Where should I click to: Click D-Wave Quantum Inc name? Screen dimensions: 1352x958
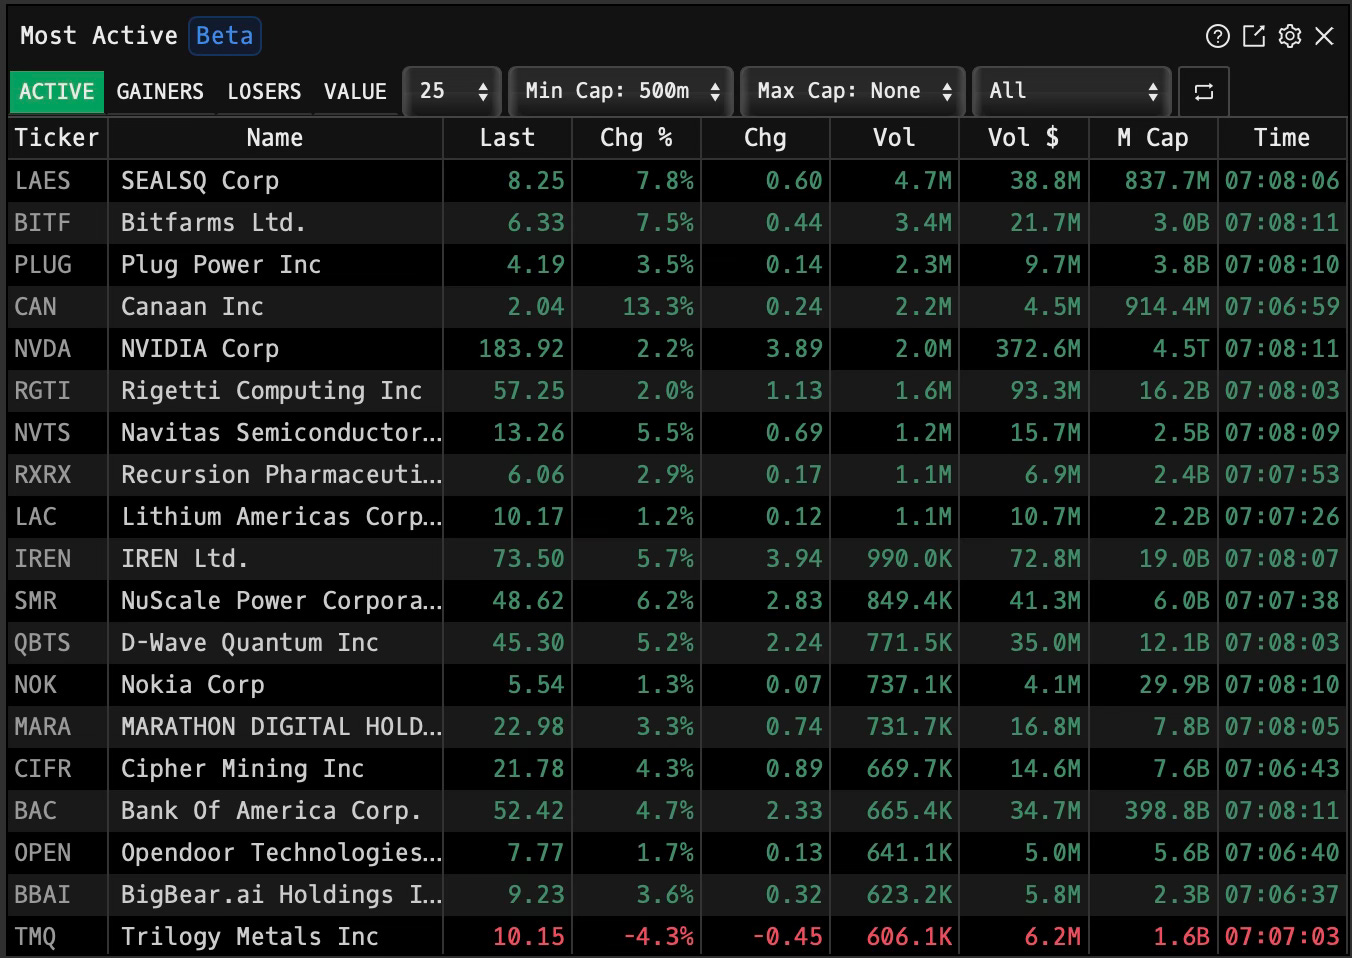click(249, 643)
